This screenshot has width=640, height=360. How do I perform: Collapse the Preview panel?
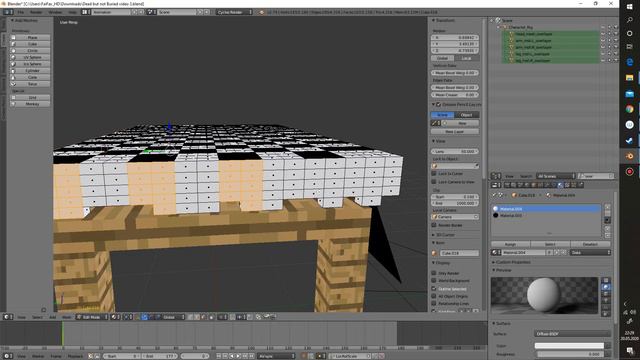coord(494,270)
